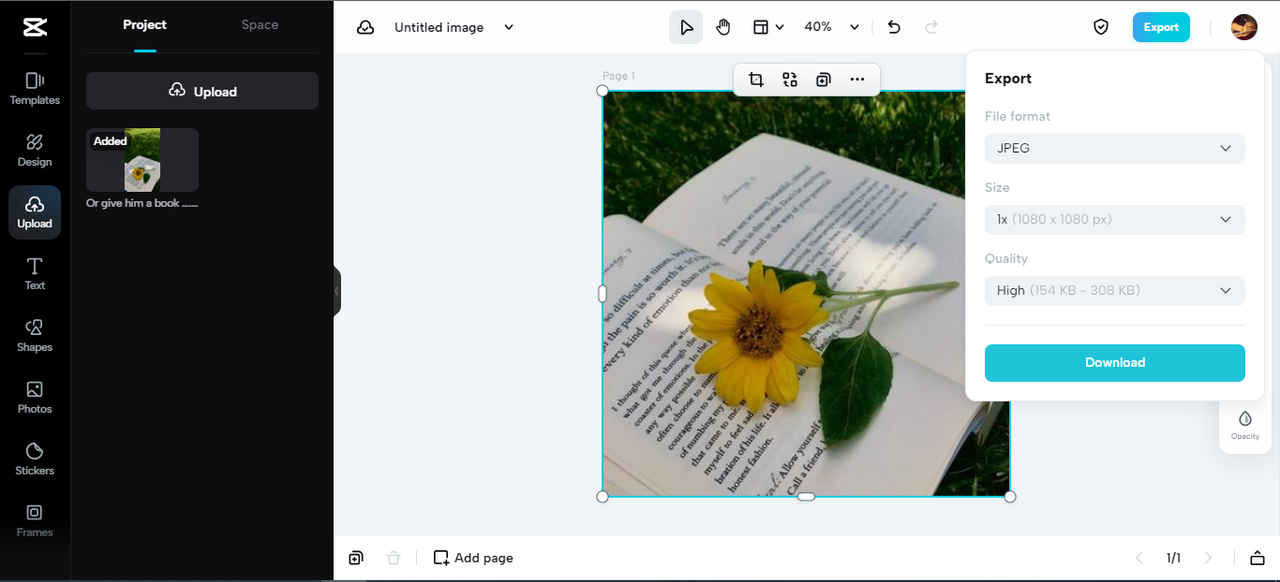Click the blue Export button
This screenshot has width=1280, height=582.
[x=1161, y=27]
